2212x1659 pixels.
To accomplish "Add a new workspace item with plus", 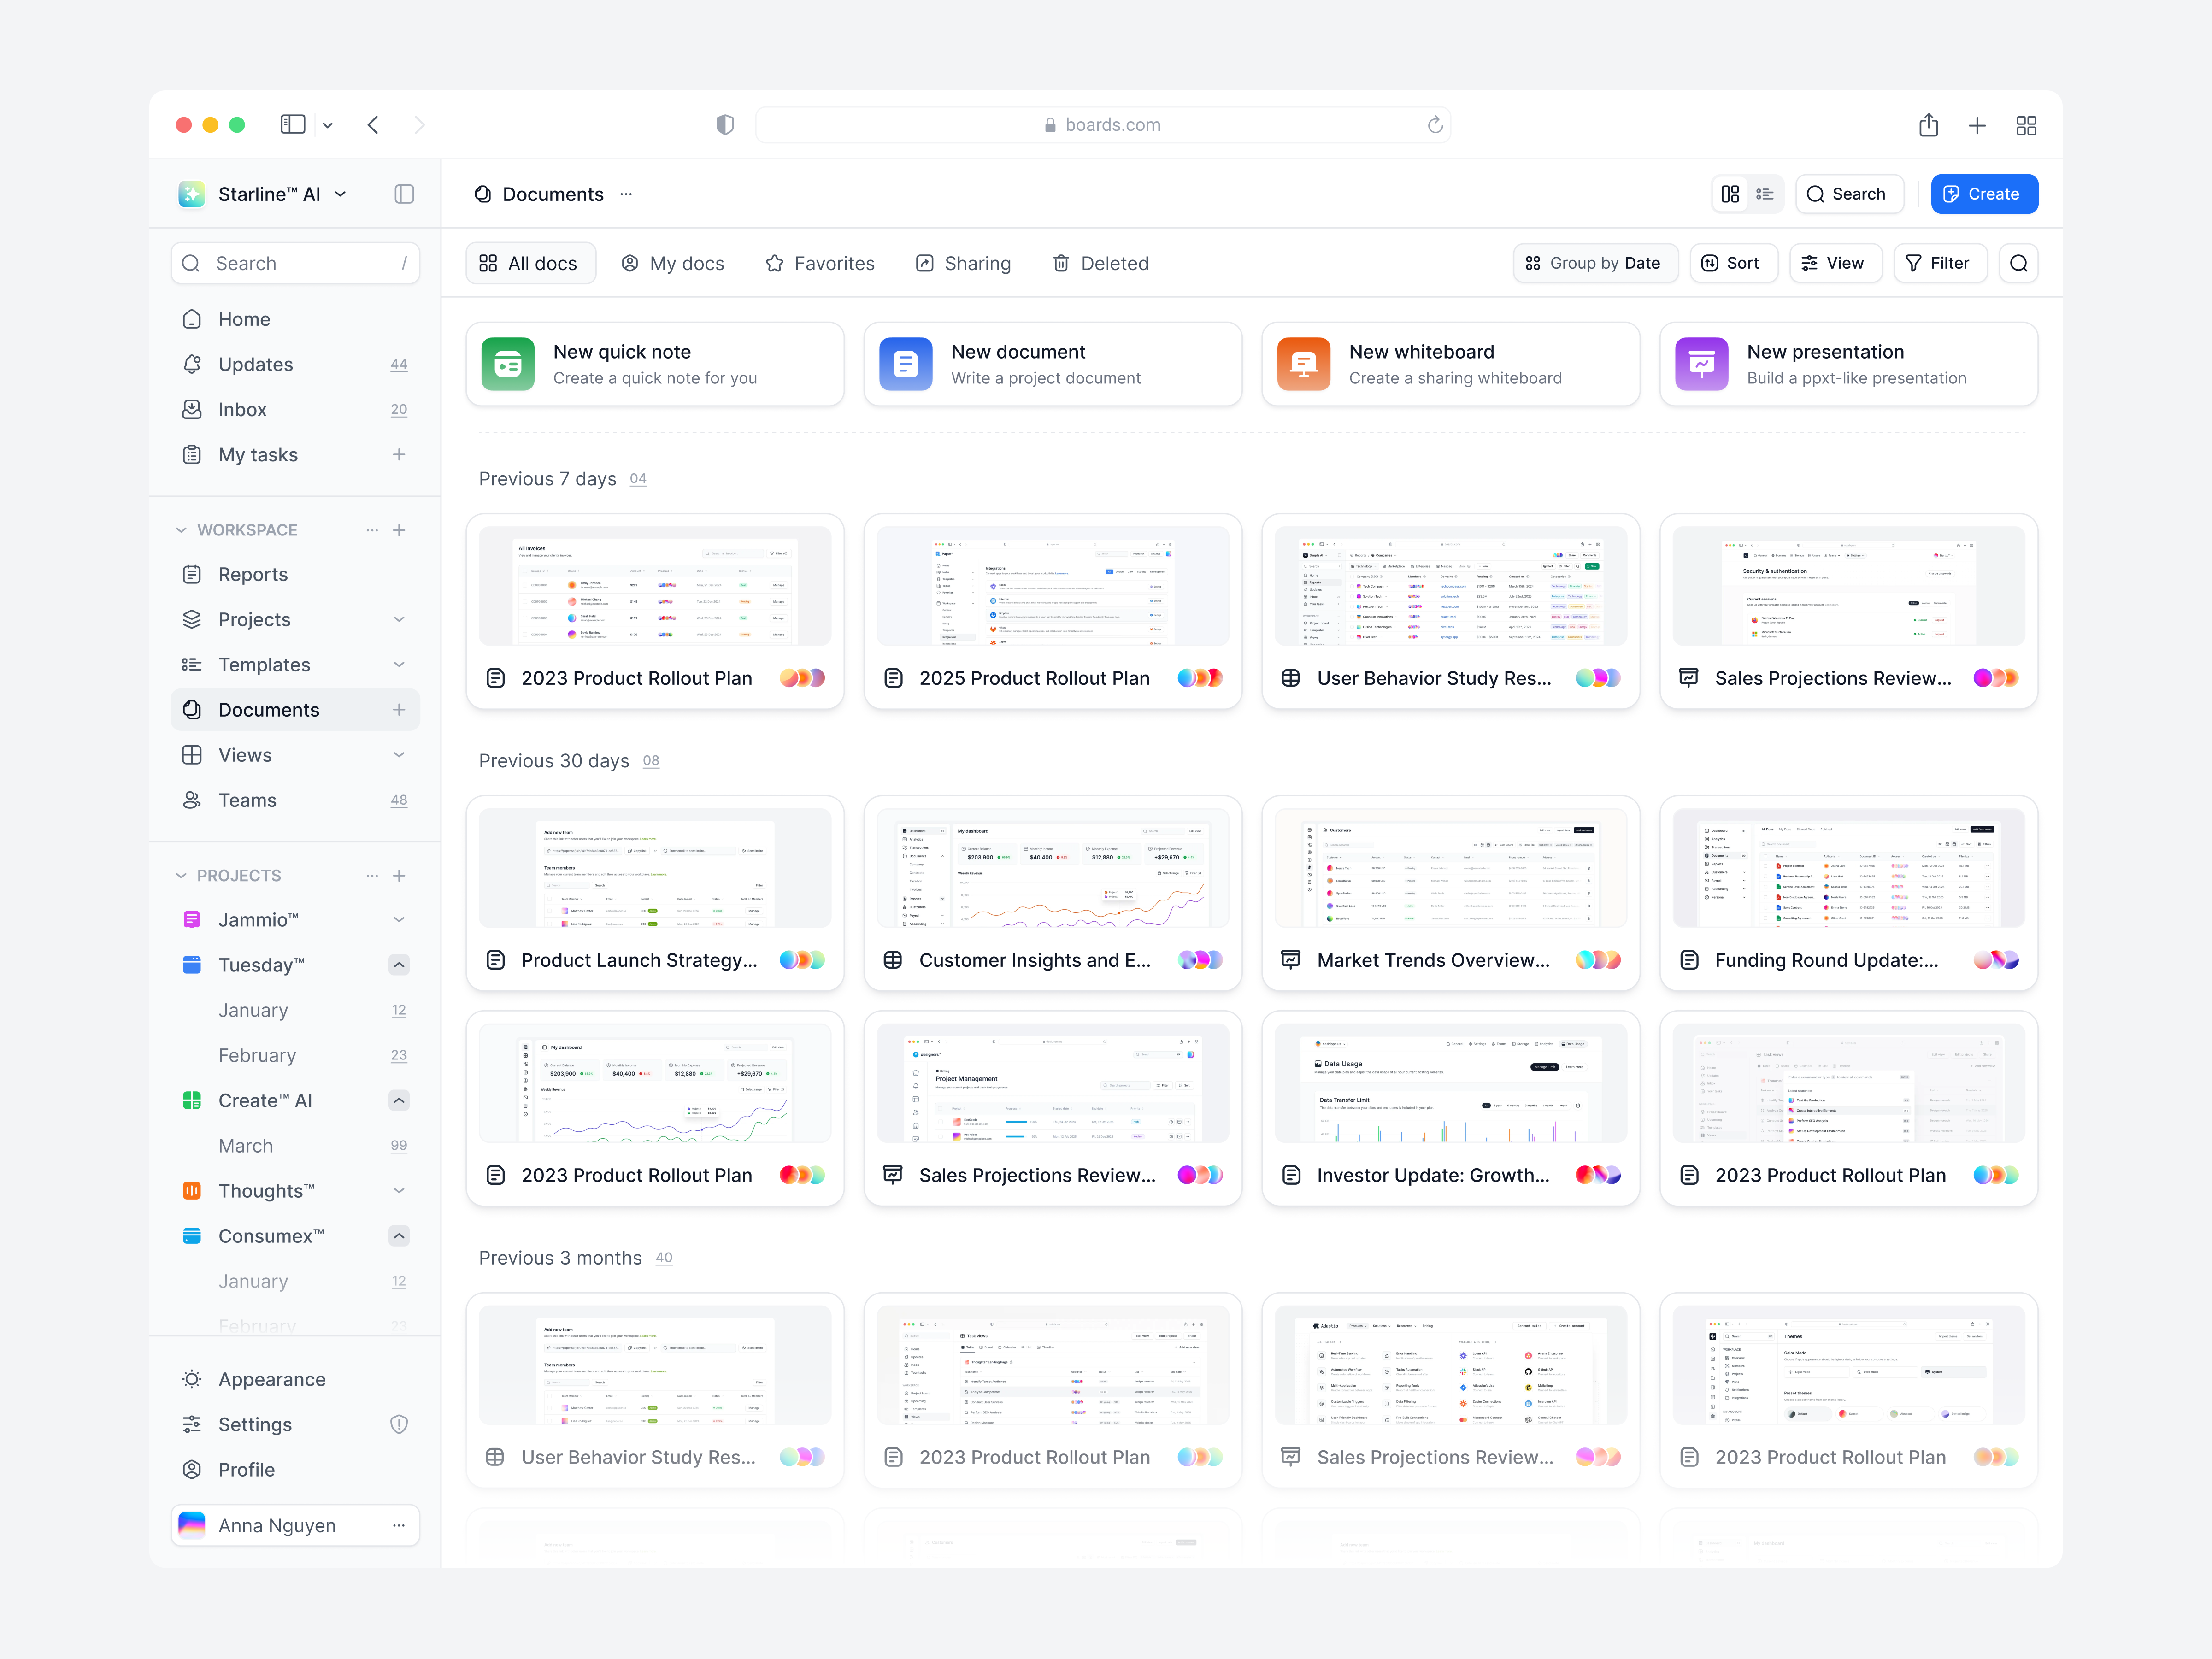I will tap(399, 530).
